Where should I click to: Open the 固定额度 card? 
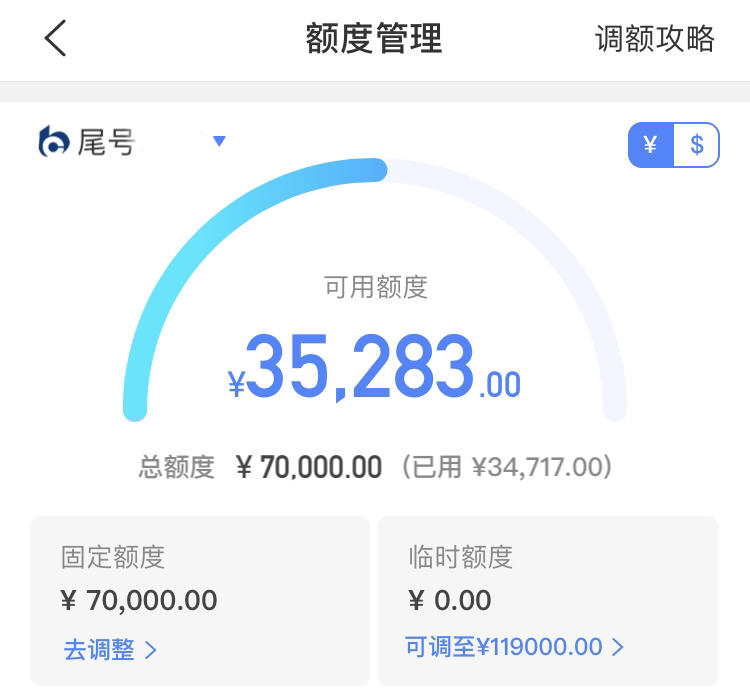pyautogui.click(x=200, y=601)
